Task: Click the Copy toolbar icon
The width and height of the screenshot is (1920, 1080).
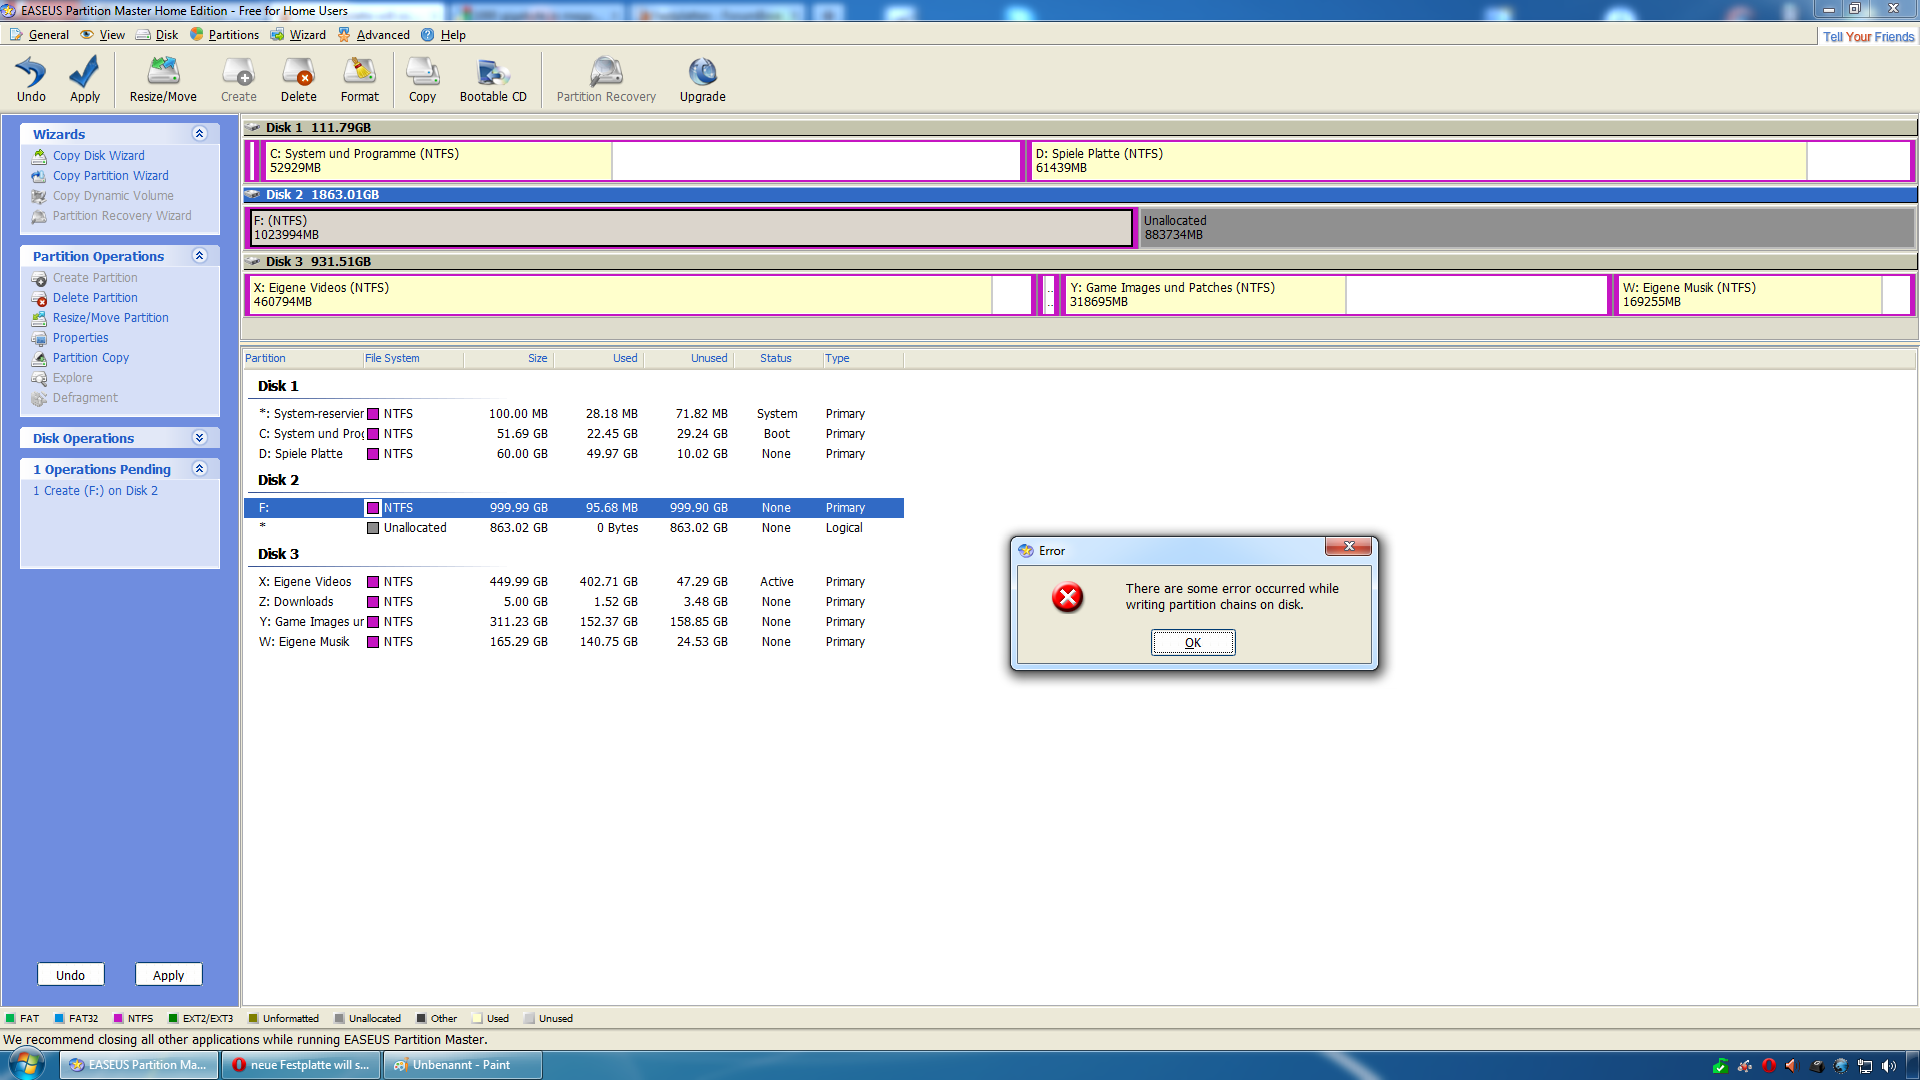Action: point(423,80)
